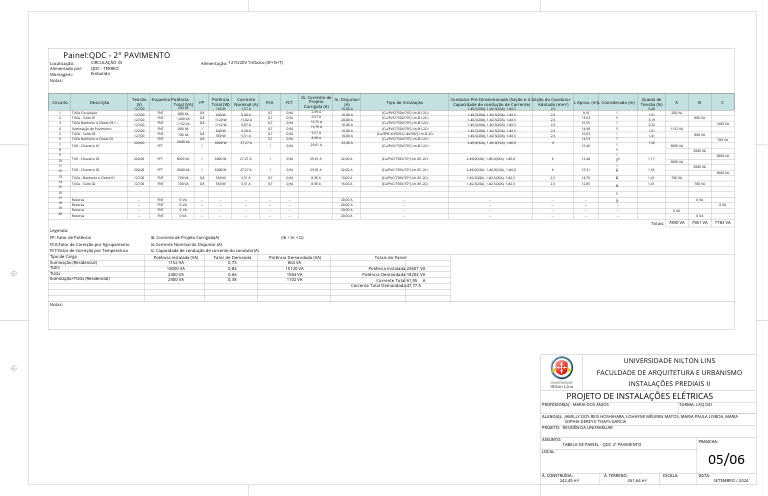Click the 'Iluminação do Pavimento' circuit row description
The width and height of the screenshot is (768, 496).
92,129
